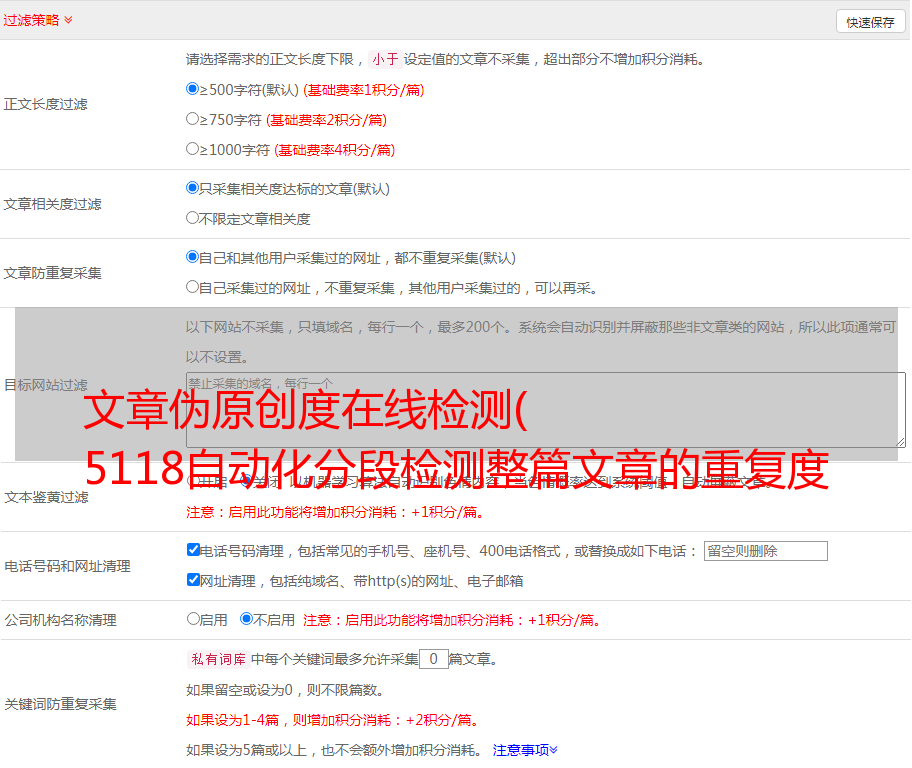Click the 如果设为1-4篇 red warning text
912x768 pixels.
click(x=334, y=720)
